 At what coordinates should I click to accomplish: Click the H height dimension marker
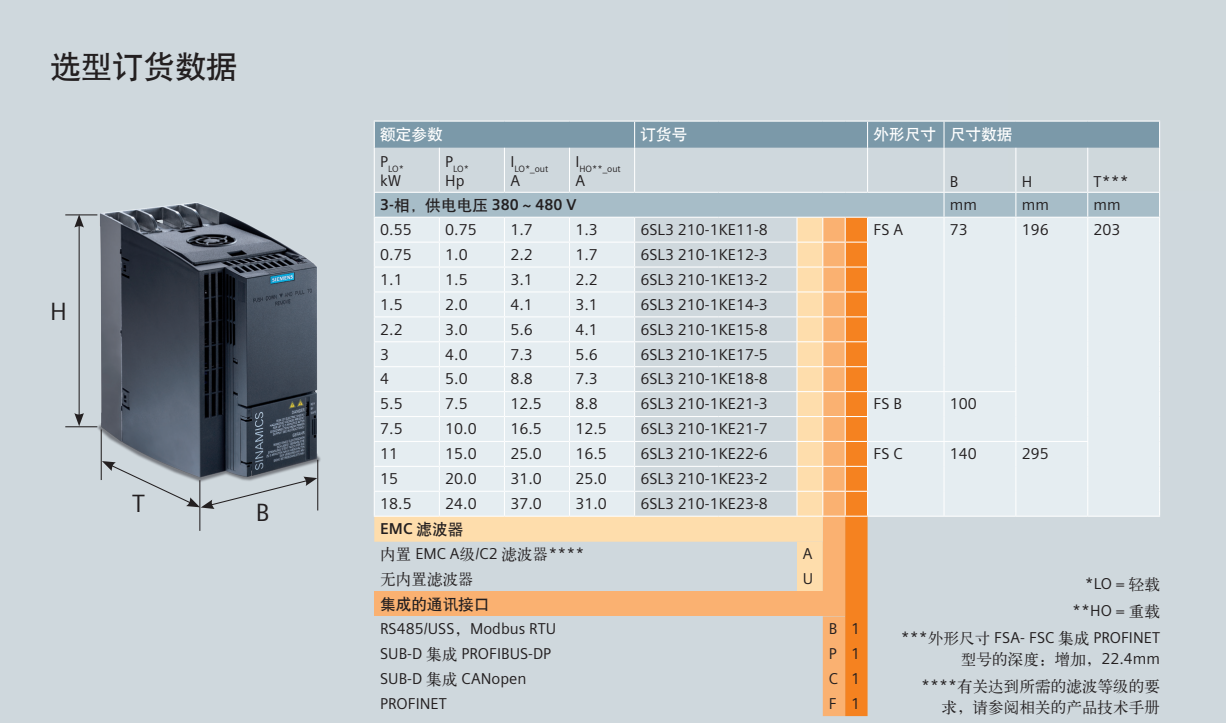(59, 312)
